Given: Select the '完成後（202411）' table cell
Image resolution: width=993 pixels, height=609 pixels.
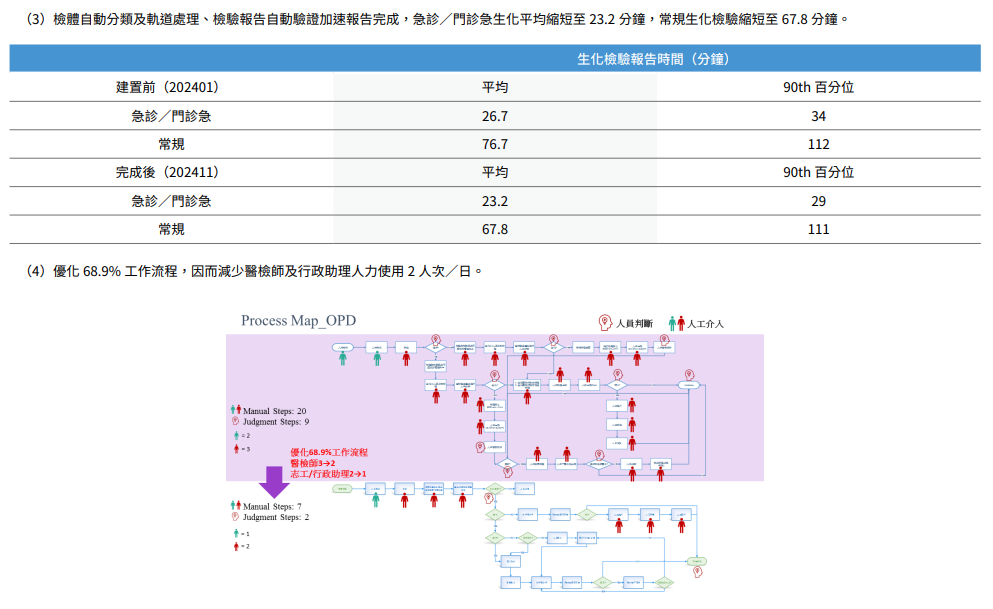Looking at the screenshot, I should 170,172.
